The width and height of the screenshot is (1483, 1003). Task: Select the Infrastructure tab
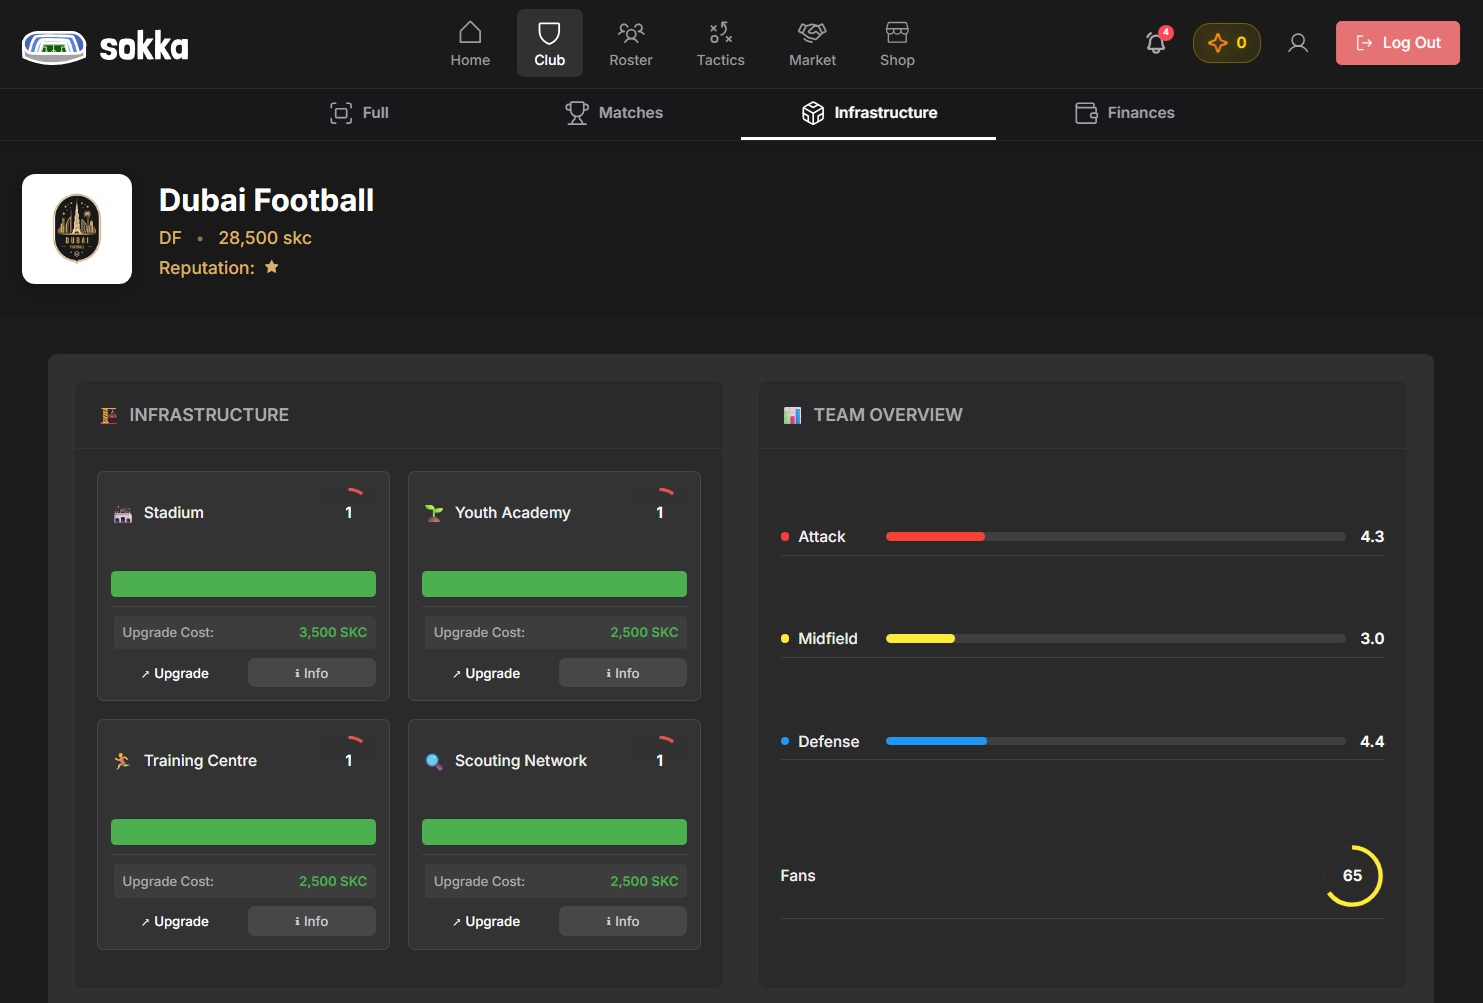[x=869, y=113]
